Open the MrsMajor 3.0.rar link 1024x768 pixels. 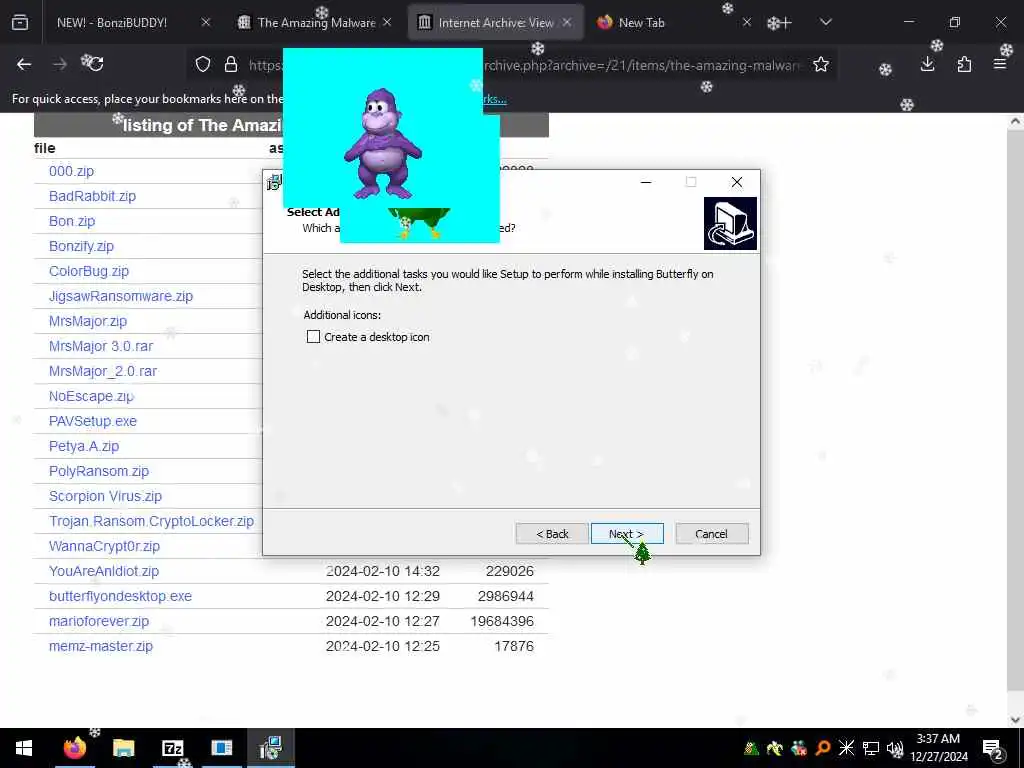(101, 346)
